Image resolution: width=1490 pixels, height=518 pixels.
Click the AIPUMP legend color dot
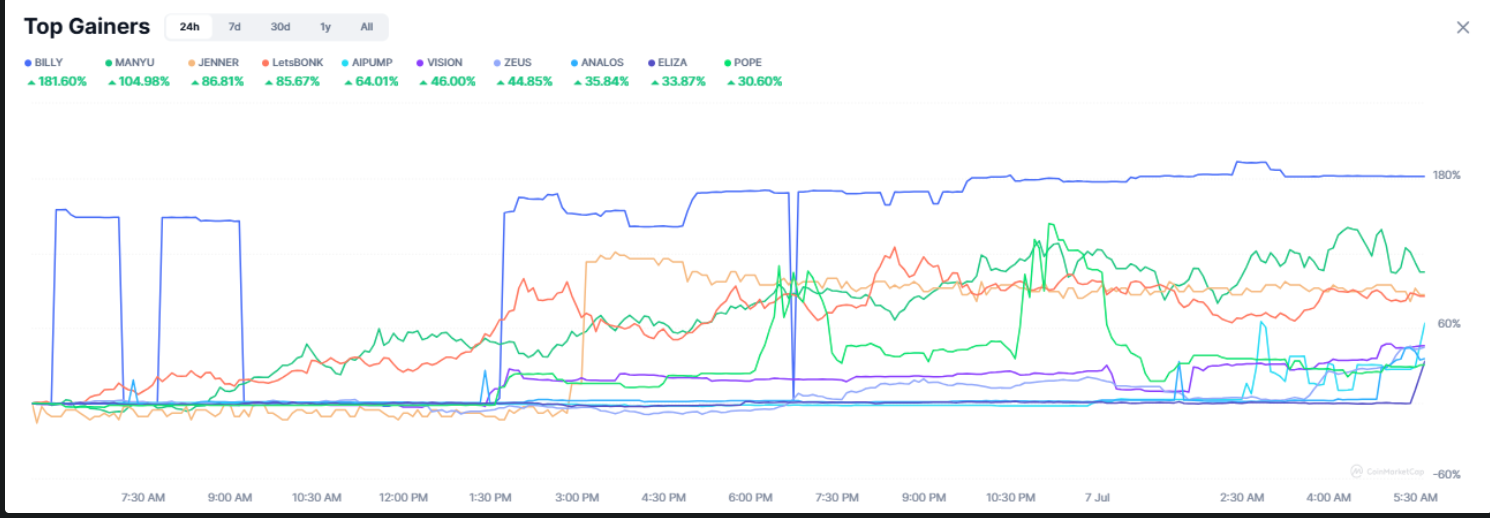(x=345, y=62)
